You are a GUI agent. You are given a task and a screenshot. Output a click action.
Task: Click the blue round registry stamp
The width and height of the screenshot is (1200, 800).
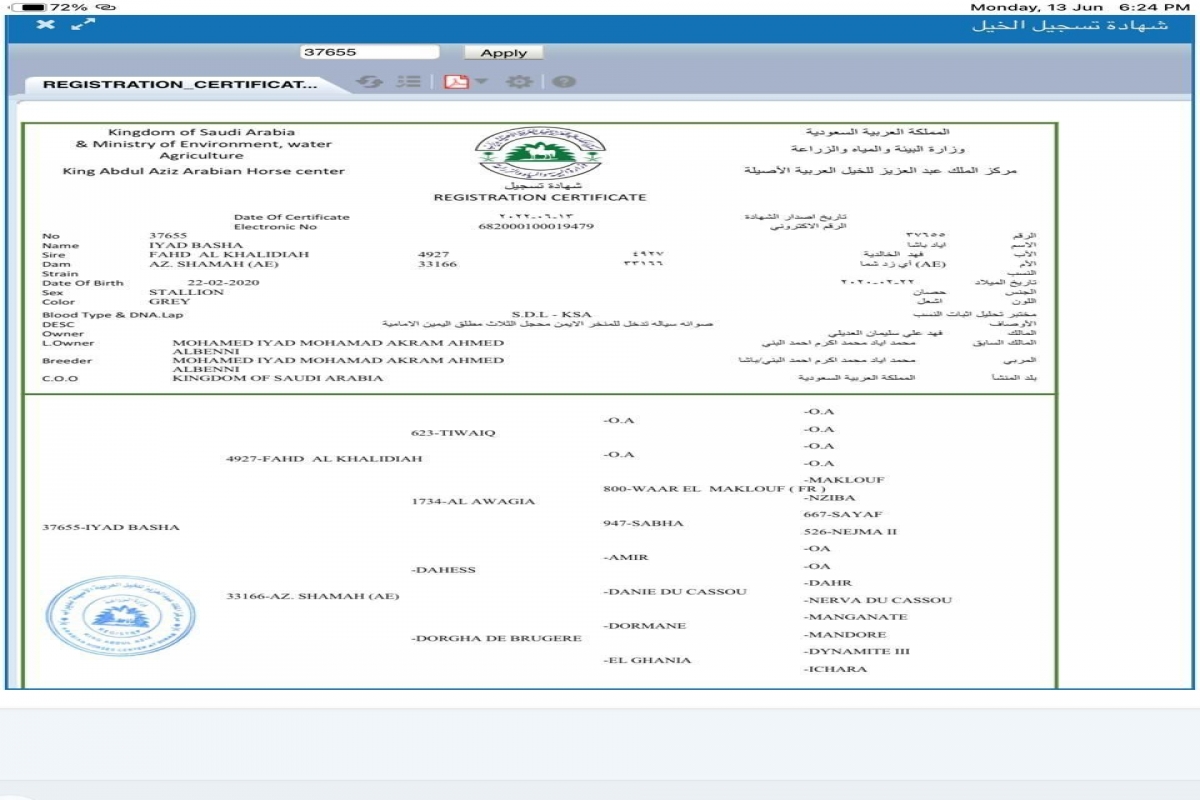[120, 616]
